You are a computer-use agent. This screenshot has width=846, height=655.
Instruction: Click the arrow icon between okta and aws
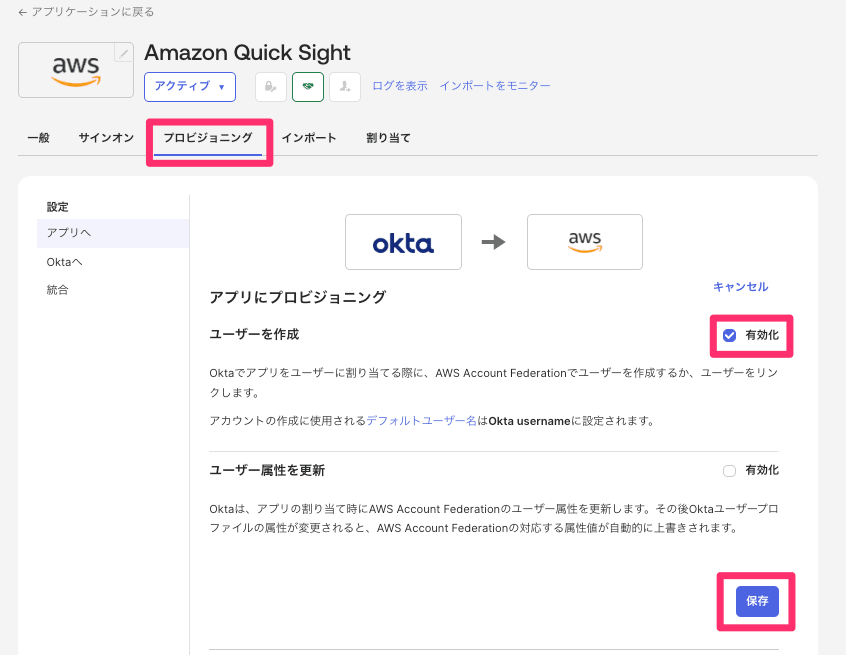[x=494, y=241]
